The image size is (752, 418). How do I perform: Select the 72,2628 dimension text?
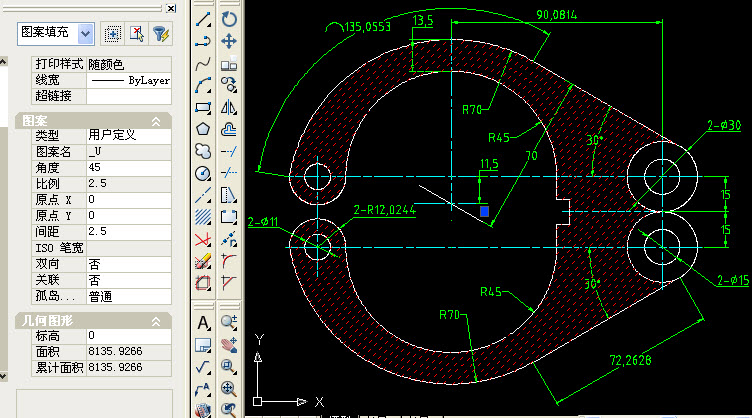pos(630,360)
